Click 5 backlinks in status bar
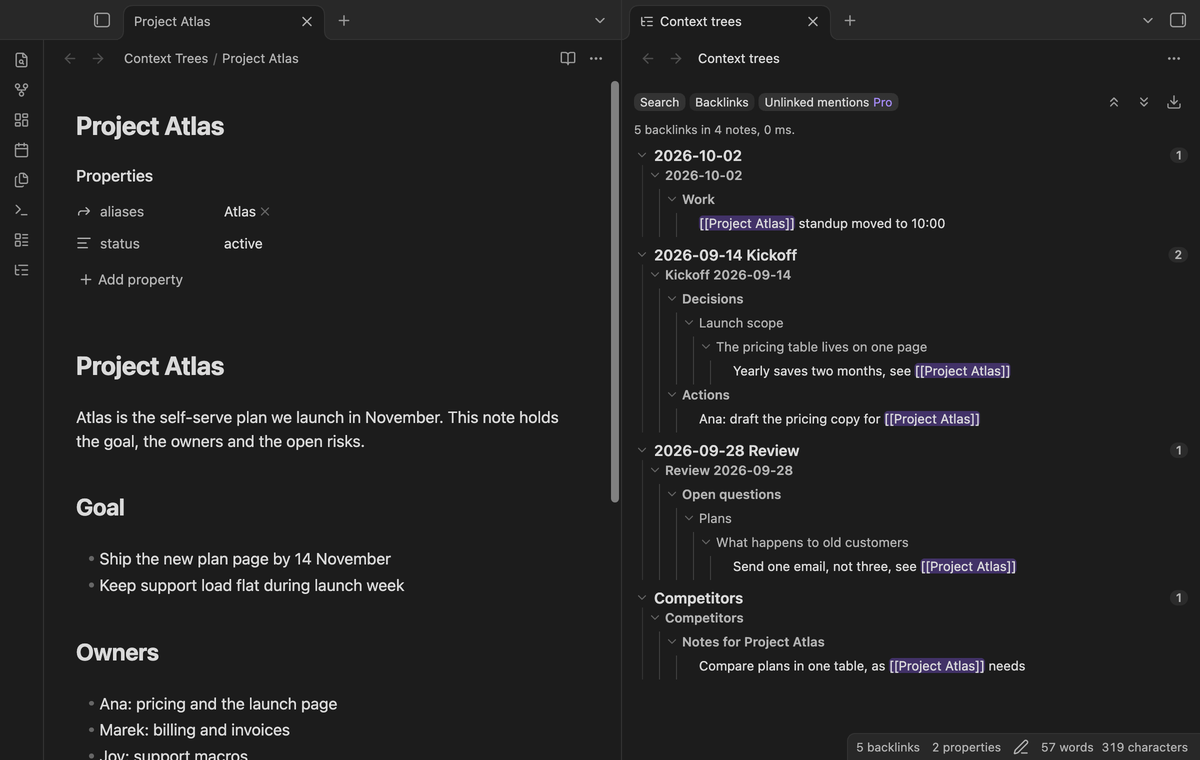This screenshot has height=760, width=1200. [888, 747]
